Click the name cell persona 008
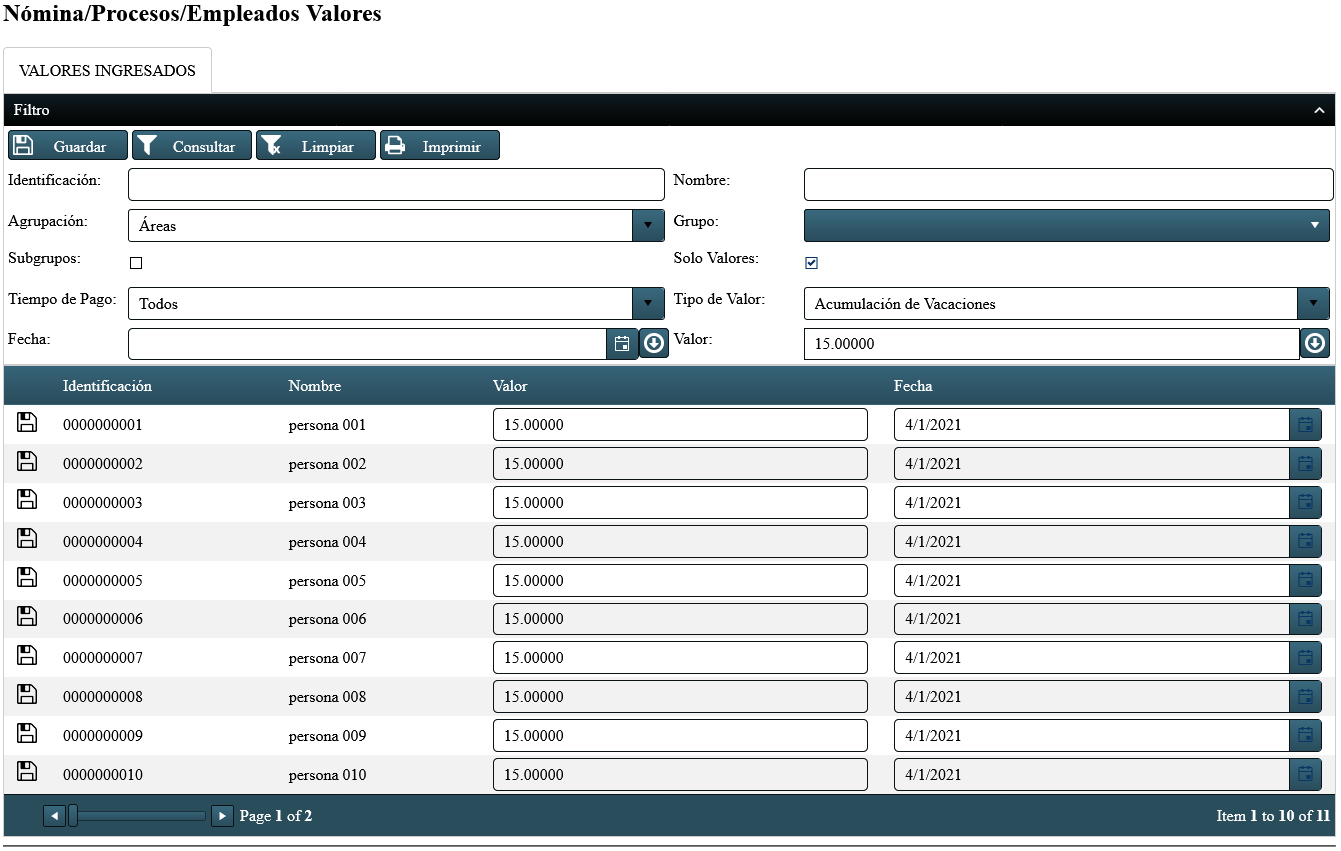 point(328,697)
